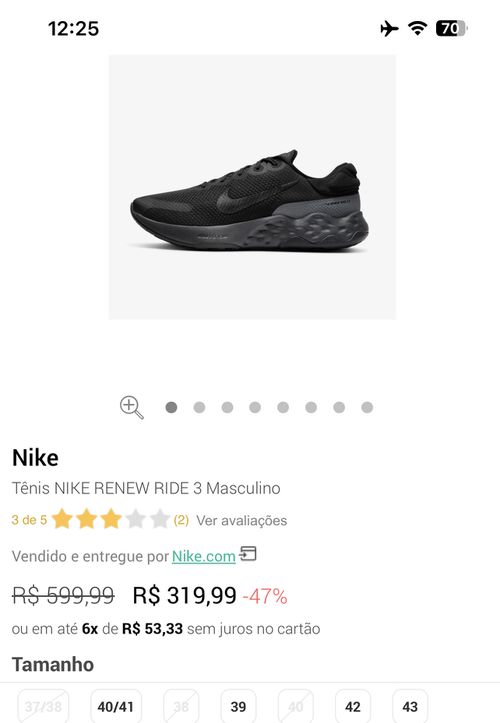Screen dimensions: 500x723
Task: Jump to the last carousel dot
Action: pyautogui.click(x=367, y=407)
